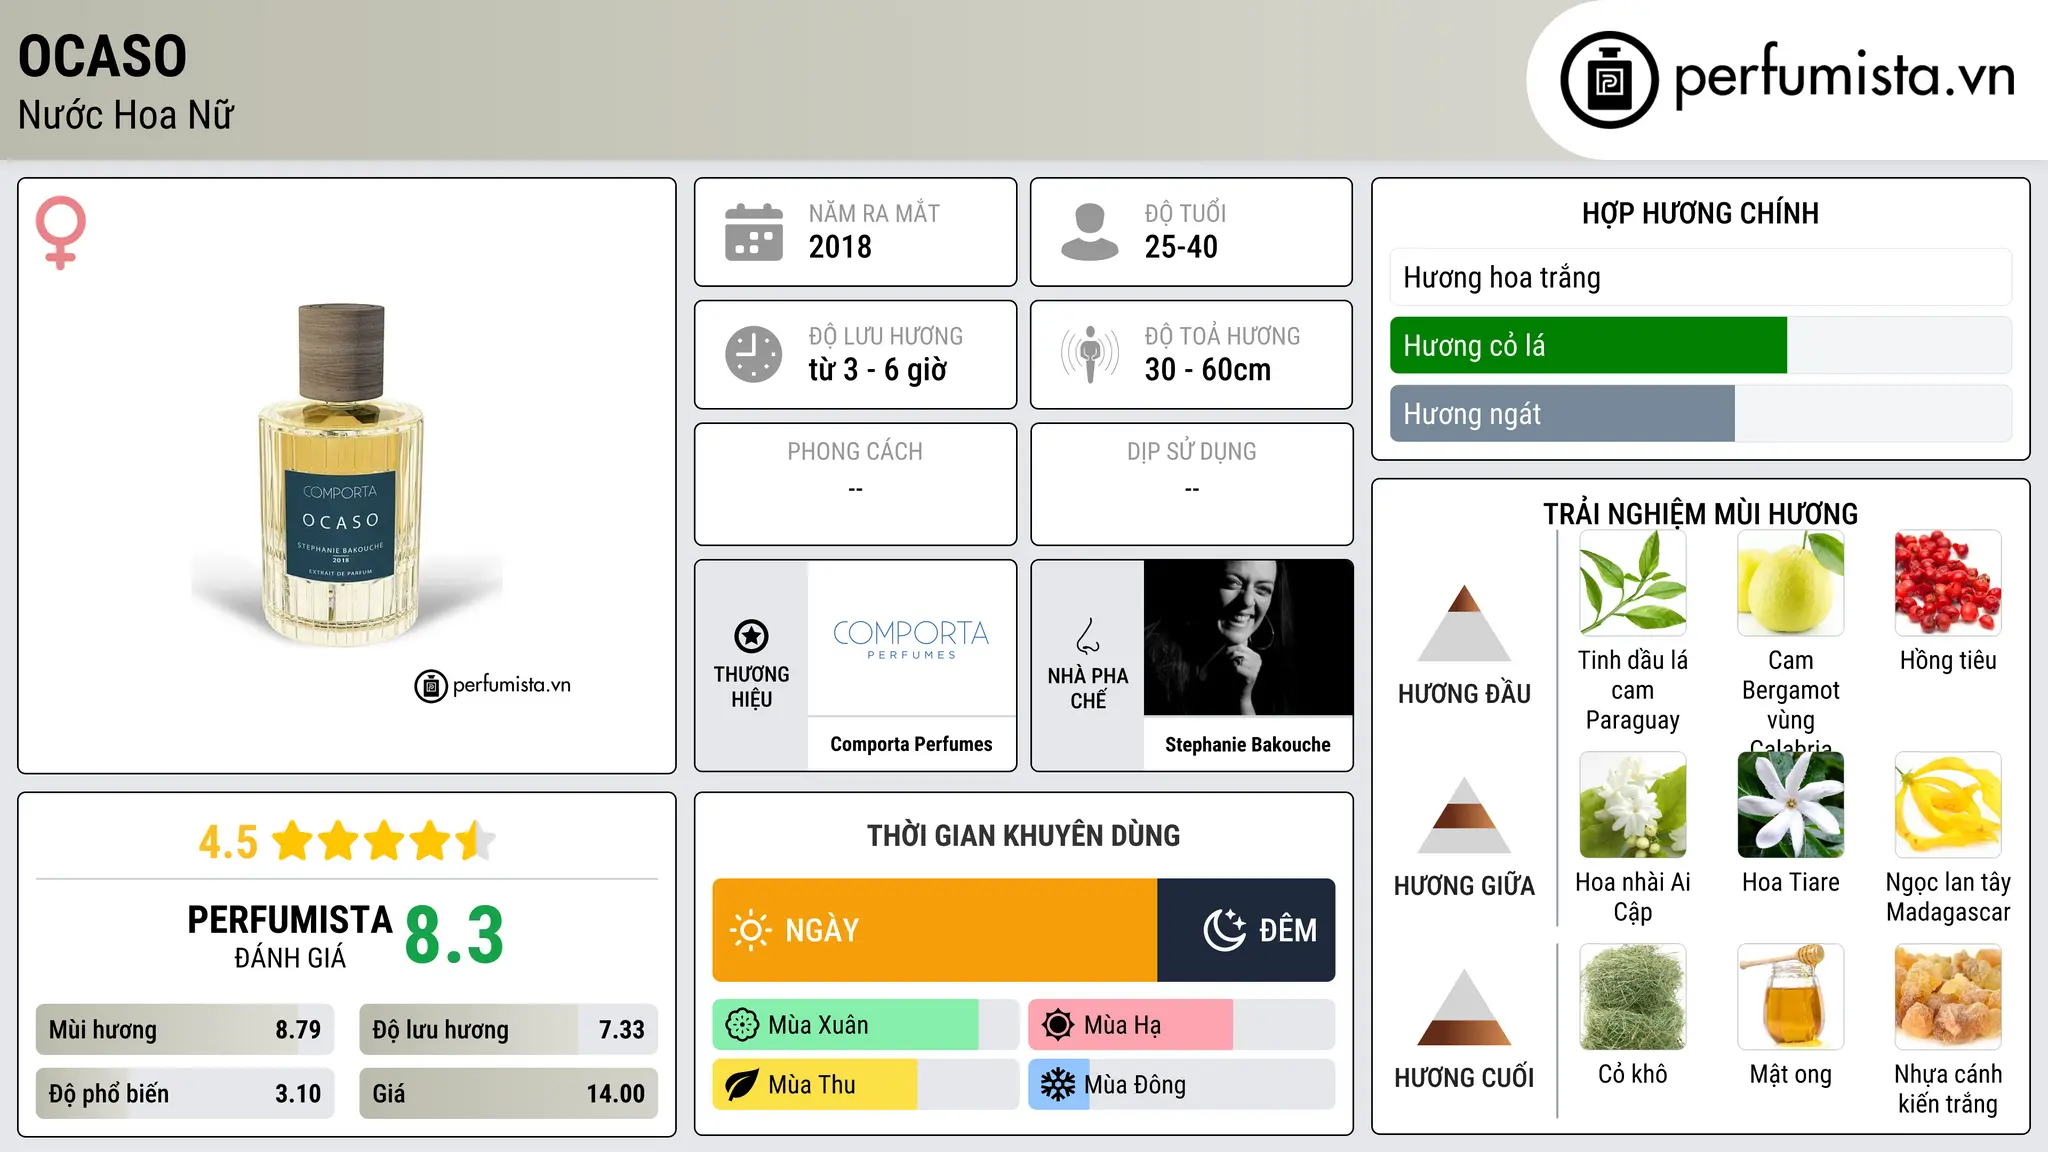Click the perfumista.vn watermark under the bottle
This screenshot has width=2048, height=1152.
pos(493,685)
